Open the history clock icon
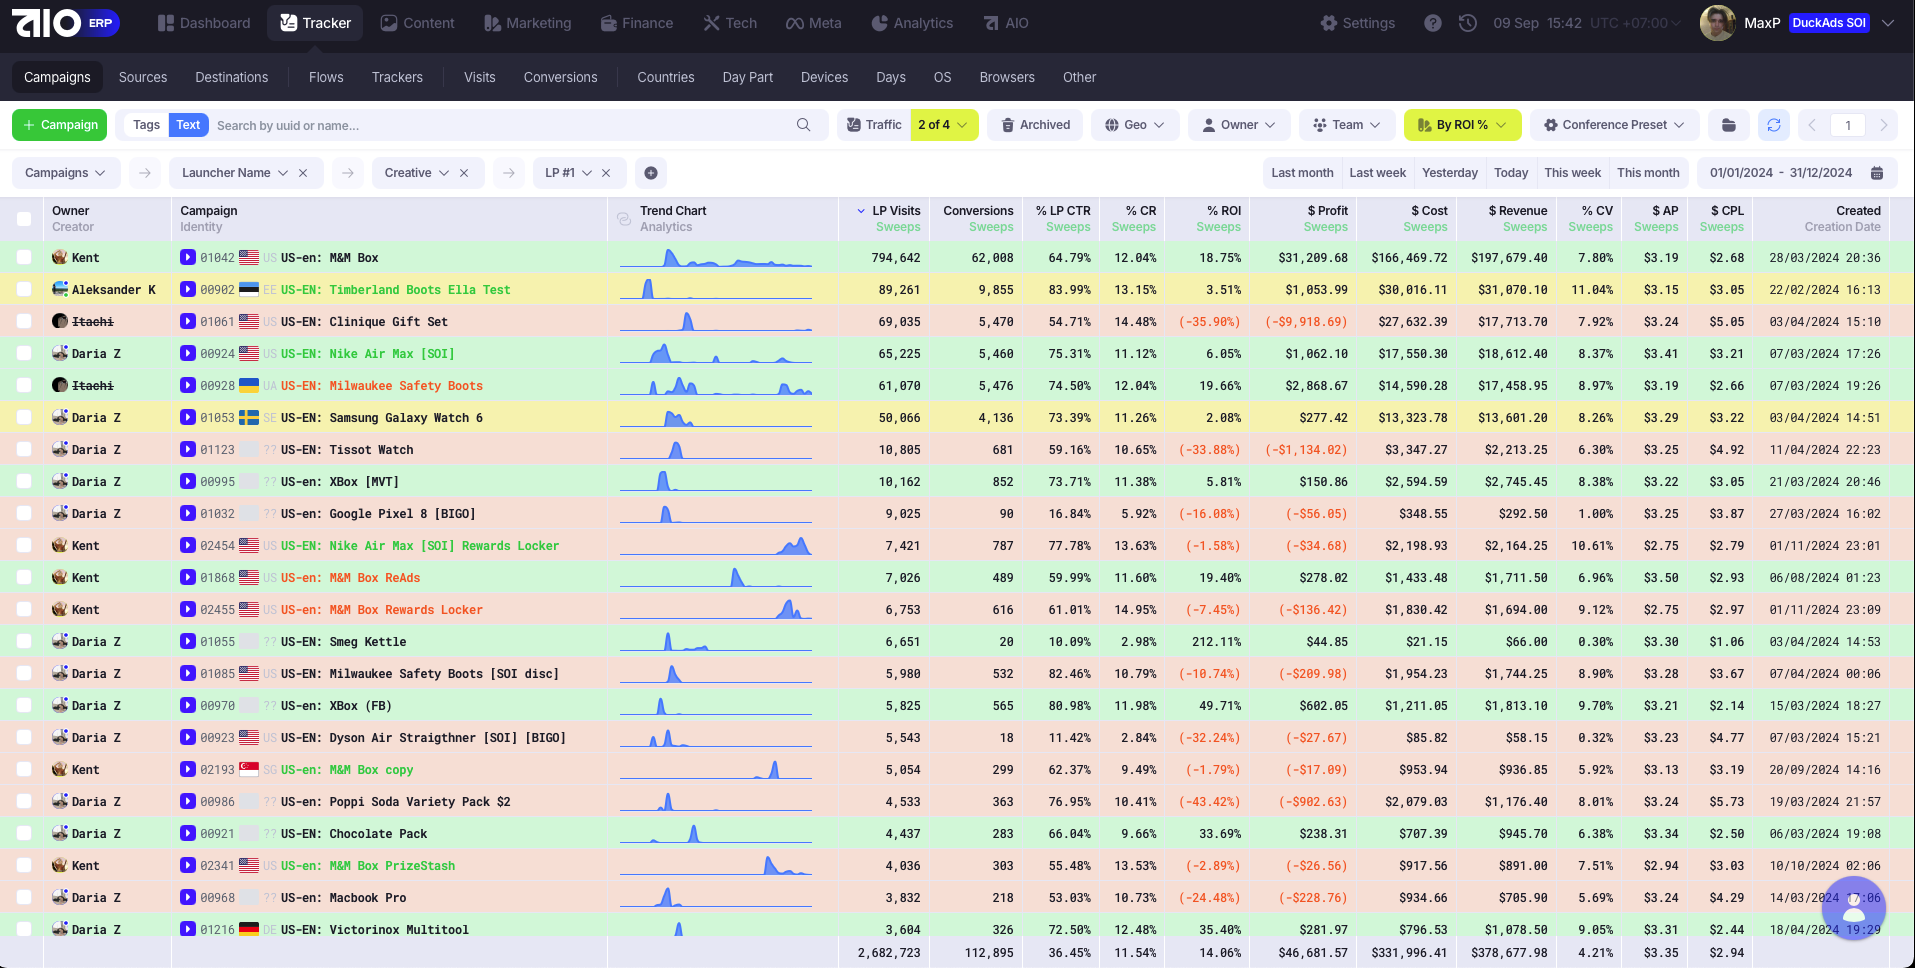 (1467, 23)
